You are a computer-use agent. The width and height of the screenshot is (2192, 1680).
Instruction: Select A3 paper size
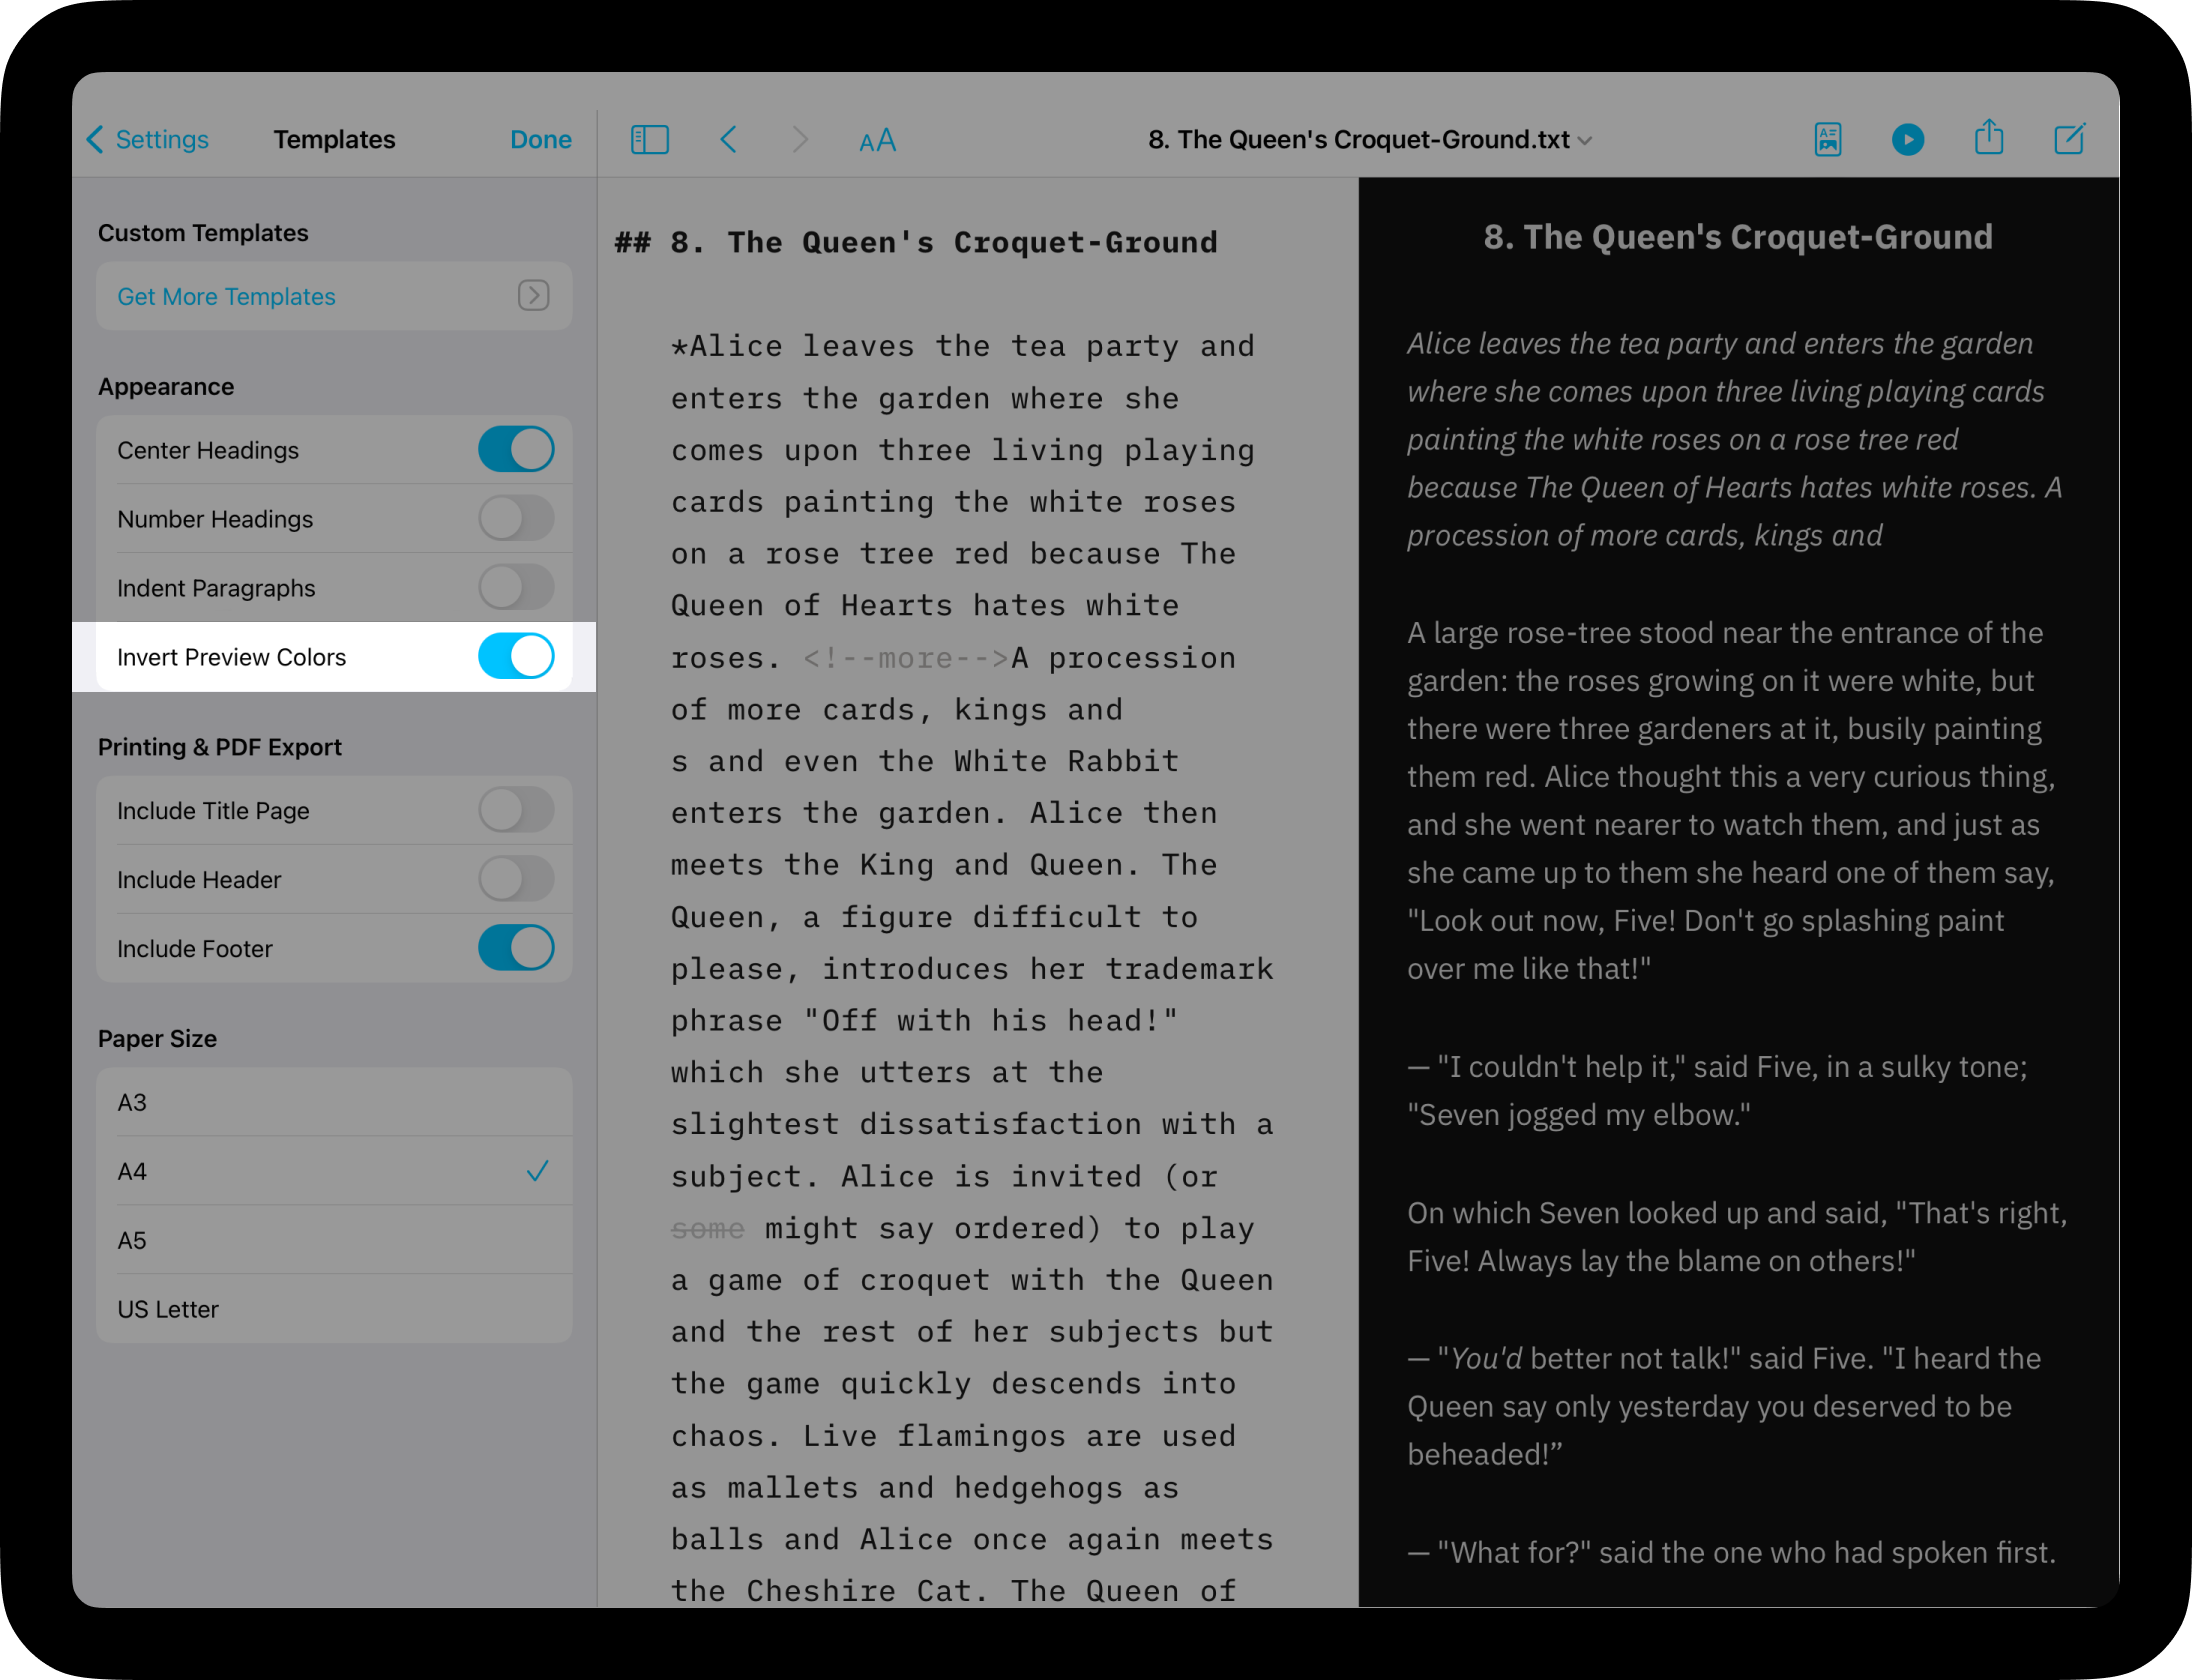point(334,1102)
